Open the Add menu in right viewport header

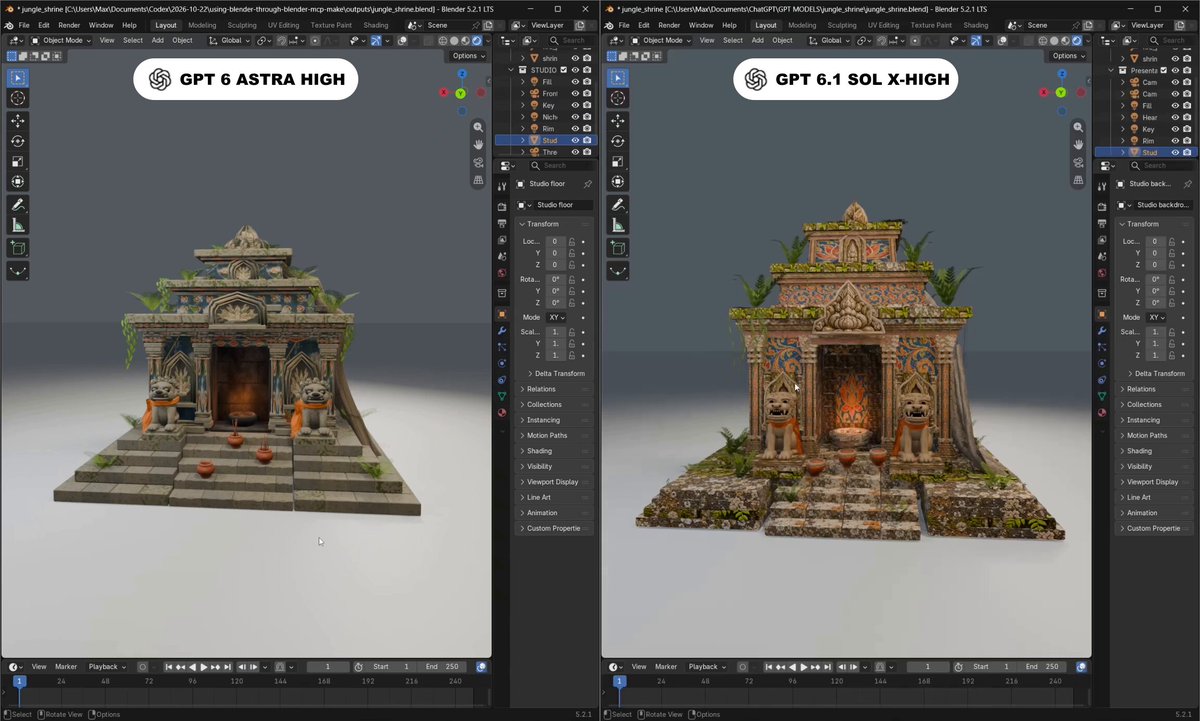pyautogui.click(x=757, y=40)
